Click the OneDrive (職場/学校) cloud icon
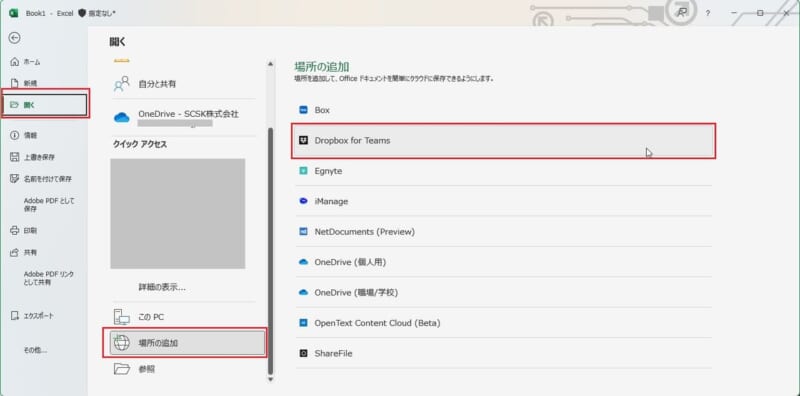Image resolution: width=800 pixels, height=396 pixels. coord(304,292)
